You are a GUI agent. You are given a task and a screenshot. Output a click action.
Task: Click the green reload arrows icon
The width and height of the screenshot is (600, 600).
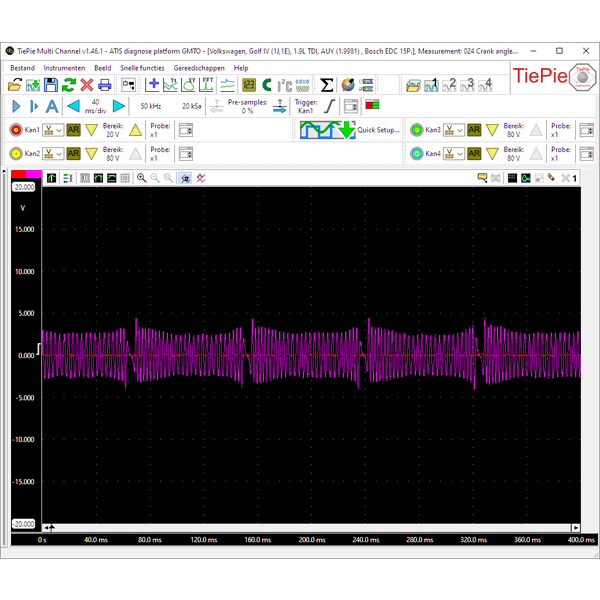click(x=69, y=85)
